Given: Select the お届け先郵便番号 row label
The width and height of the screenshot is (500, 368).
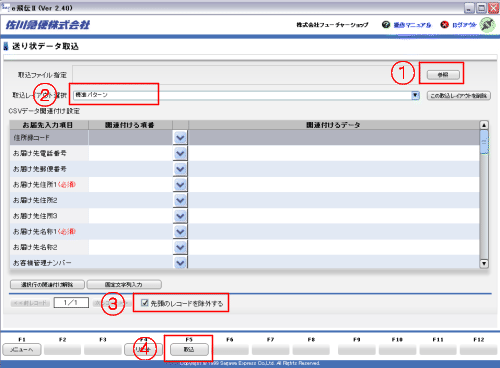Looking at the screenshot, I should [40, 169].
